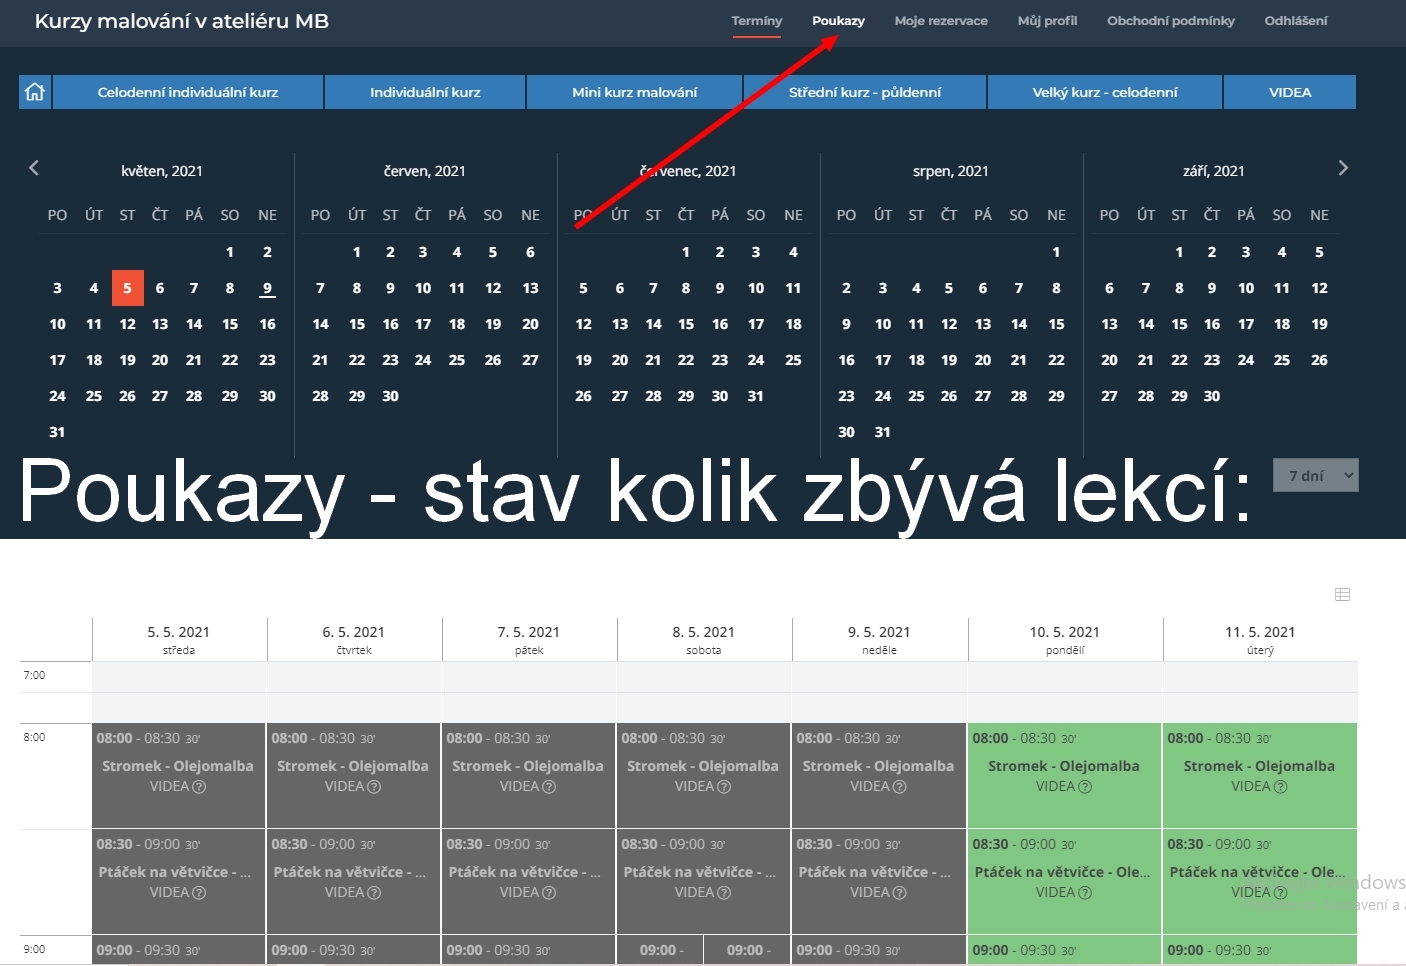Click the 10. 5. 2021 pondělí column header
1406x966 pixels.
1065,640
